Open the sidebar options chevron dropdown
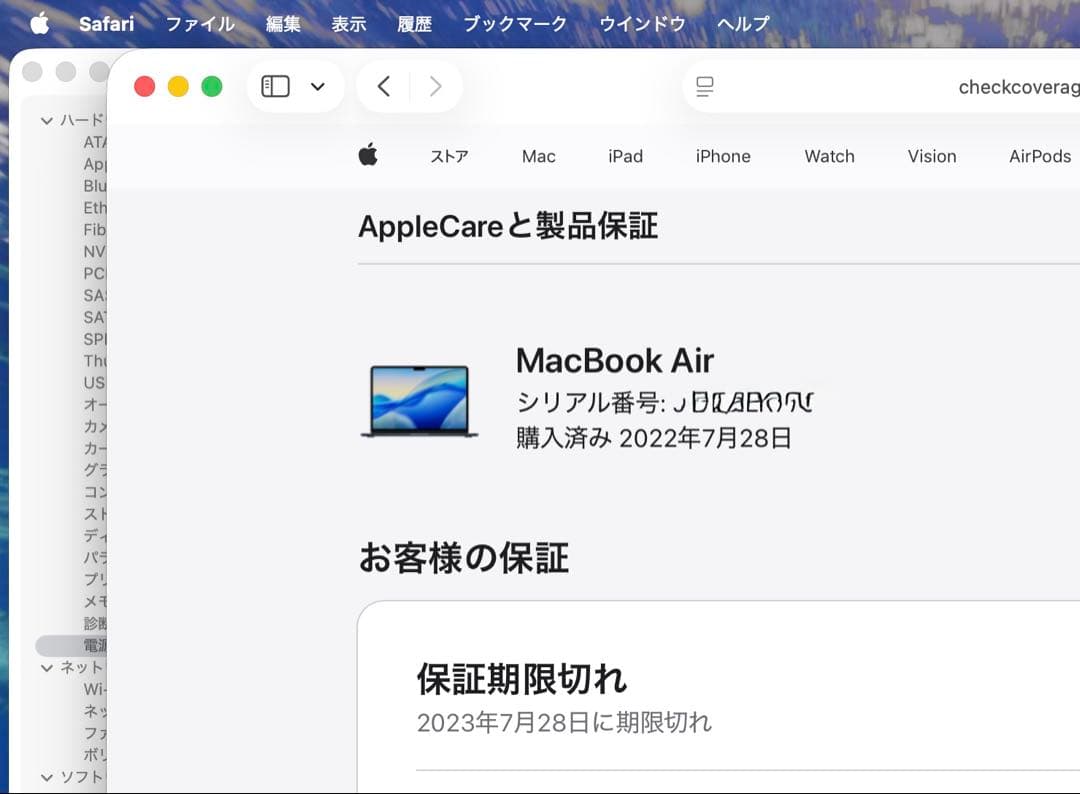 tap(318, 86)
